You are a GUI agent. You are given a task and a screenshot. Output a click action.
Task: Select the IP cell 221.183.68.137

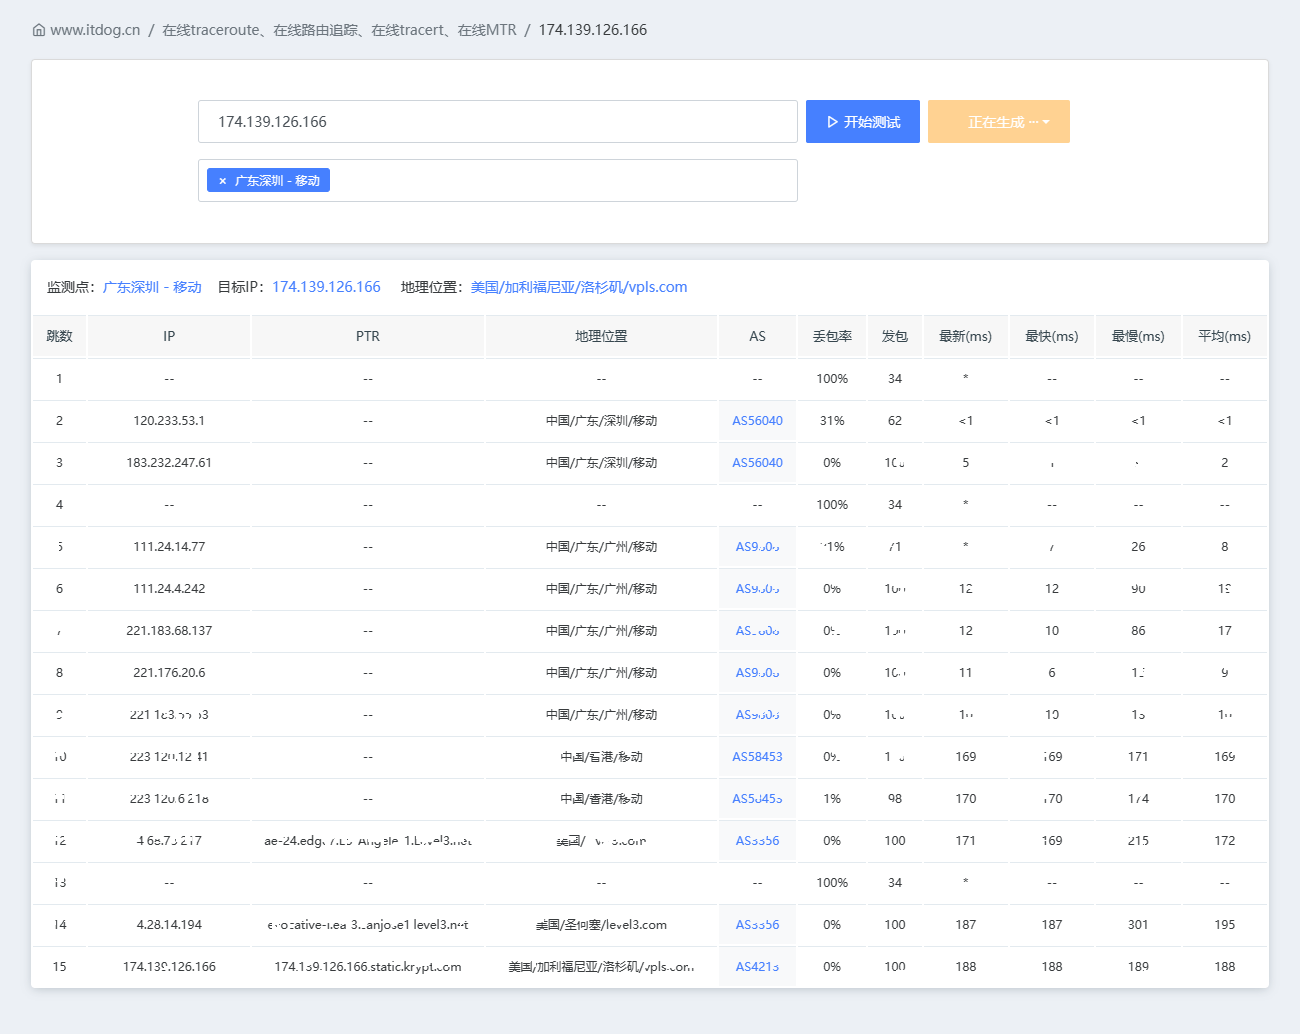pos(169,631)
